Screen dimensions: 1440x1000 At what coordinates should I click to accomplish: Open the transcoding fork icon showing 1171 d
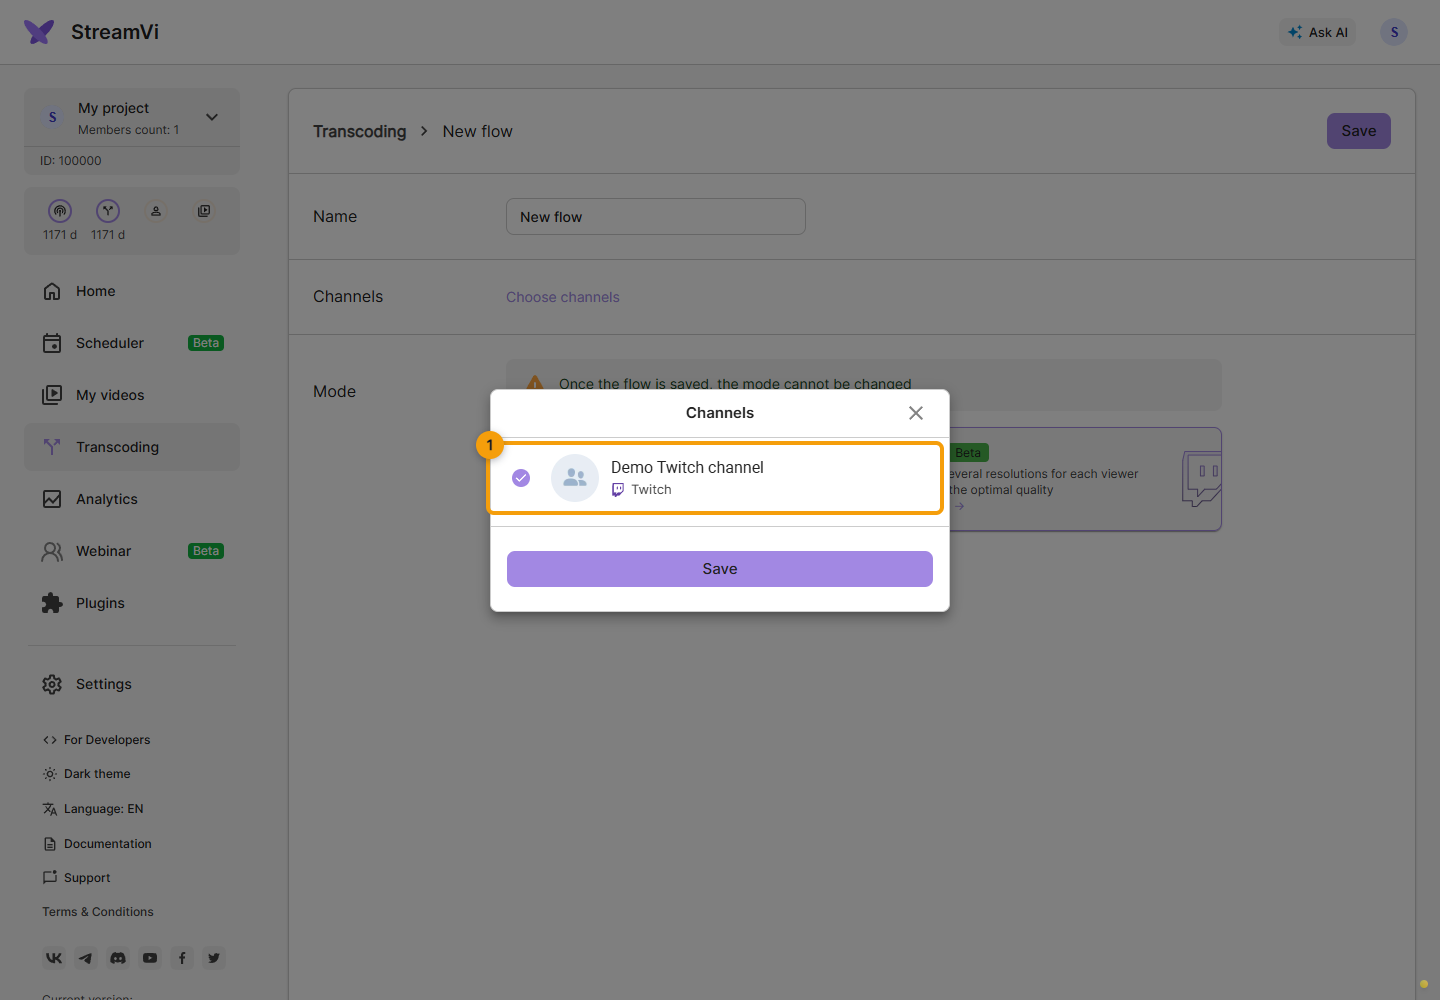tap(108, 211)
